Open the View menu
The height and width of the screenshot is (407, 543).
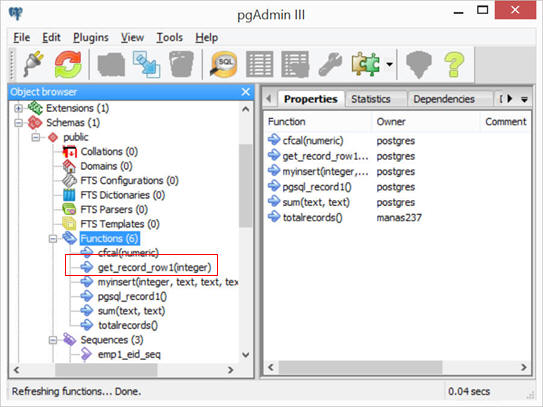tap(132, 37)
